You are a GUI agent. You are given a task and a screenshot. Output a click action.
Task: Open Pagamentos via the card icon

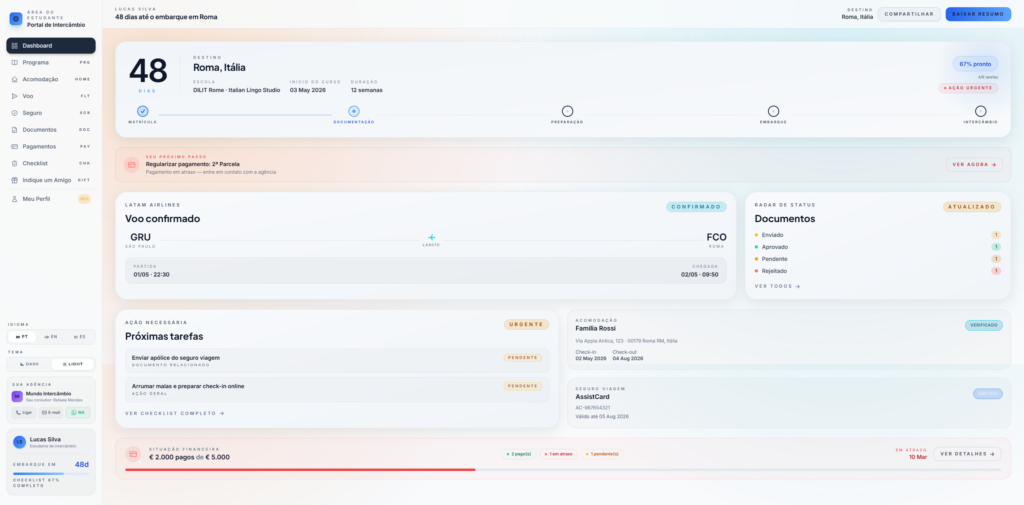14,146
